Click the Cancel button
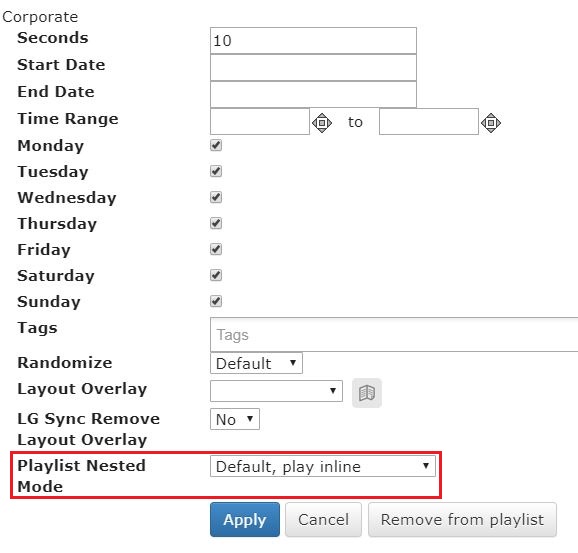The width and height of the screenshot is (578, 553). (323, 519)
